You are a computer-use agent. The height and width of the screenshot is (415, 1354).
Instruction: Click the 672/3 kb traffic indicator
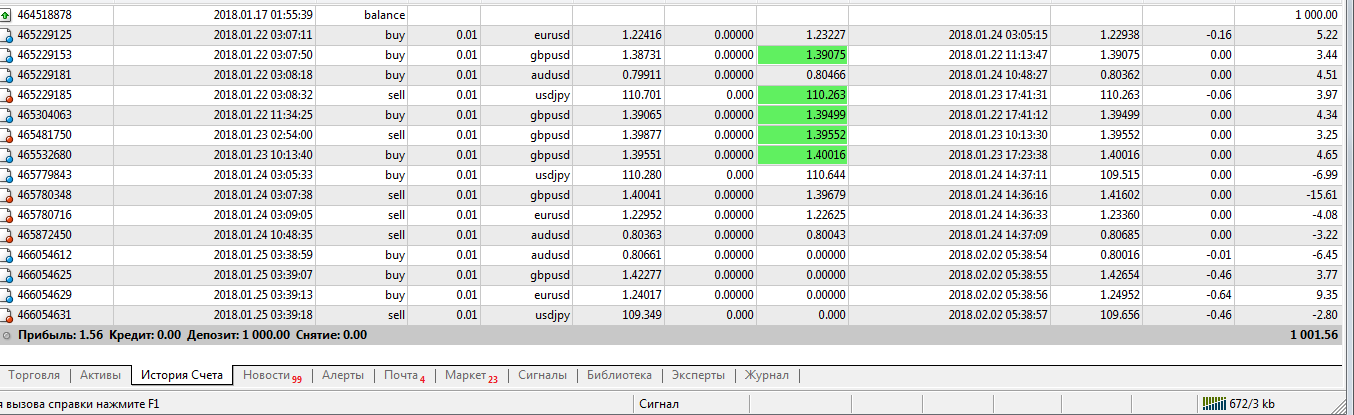[1251, 404]
